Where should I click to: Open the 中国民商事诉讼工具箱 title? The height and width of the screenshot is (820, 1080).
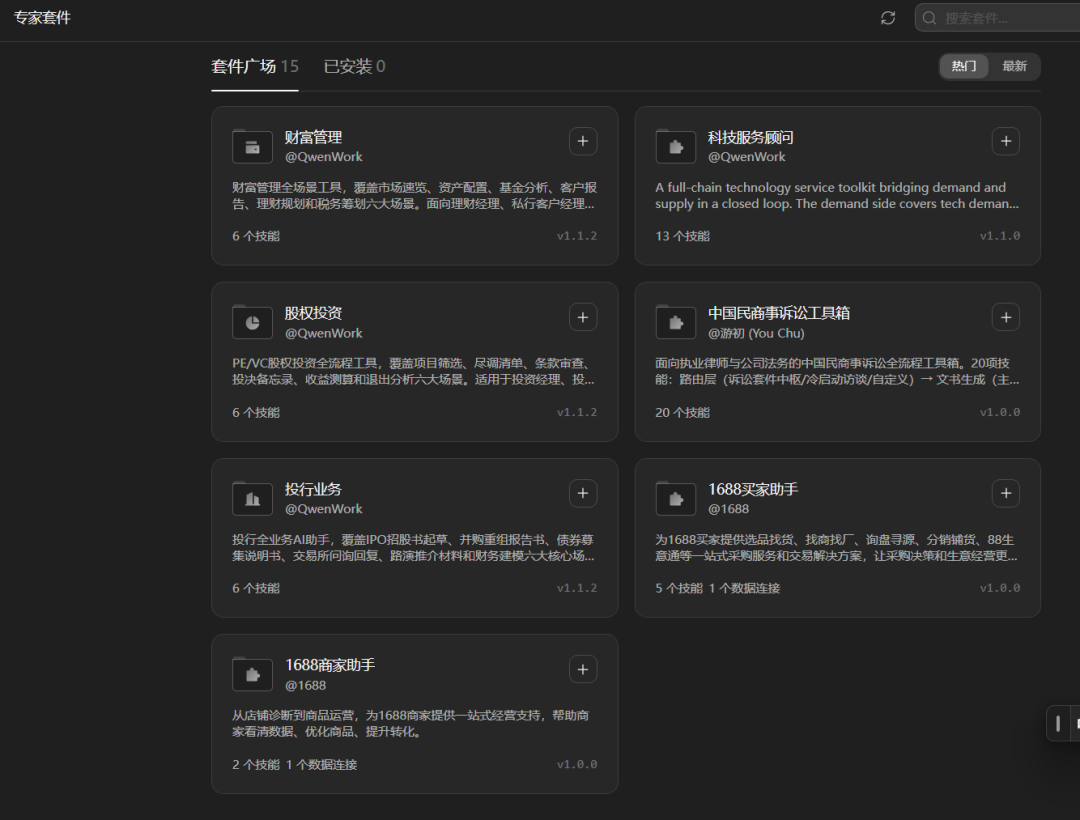[x=779, y=313]
